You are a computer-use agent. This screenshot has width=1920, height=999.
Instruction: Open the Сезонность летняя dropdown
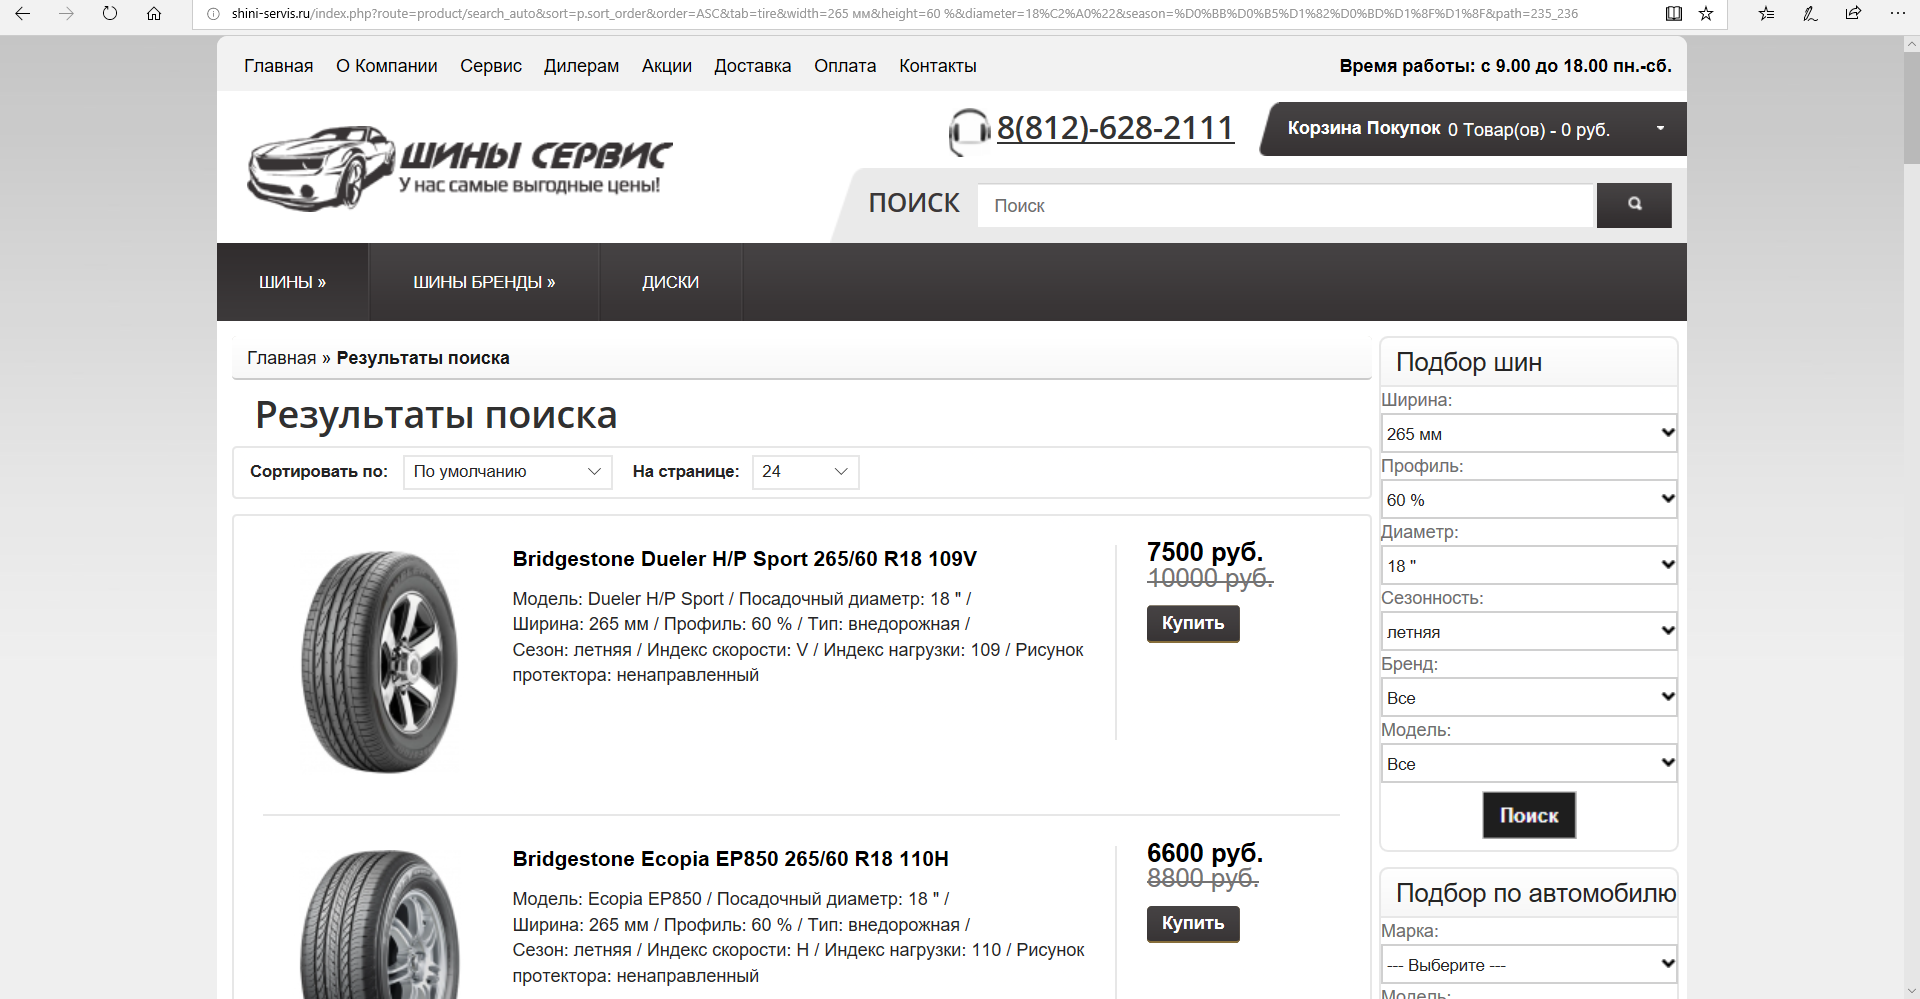tap(1528, 632)
